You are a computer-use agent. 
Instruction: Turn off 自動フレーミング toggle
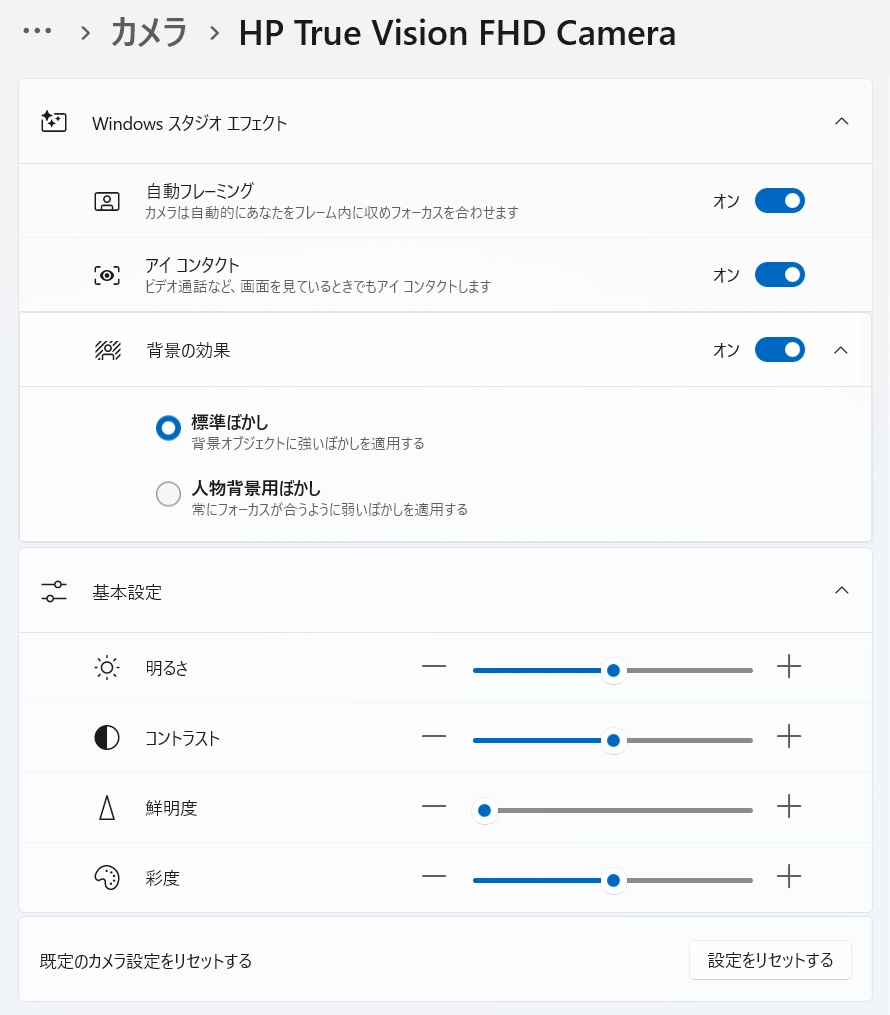pyautogui.click(x=779, y=201)
